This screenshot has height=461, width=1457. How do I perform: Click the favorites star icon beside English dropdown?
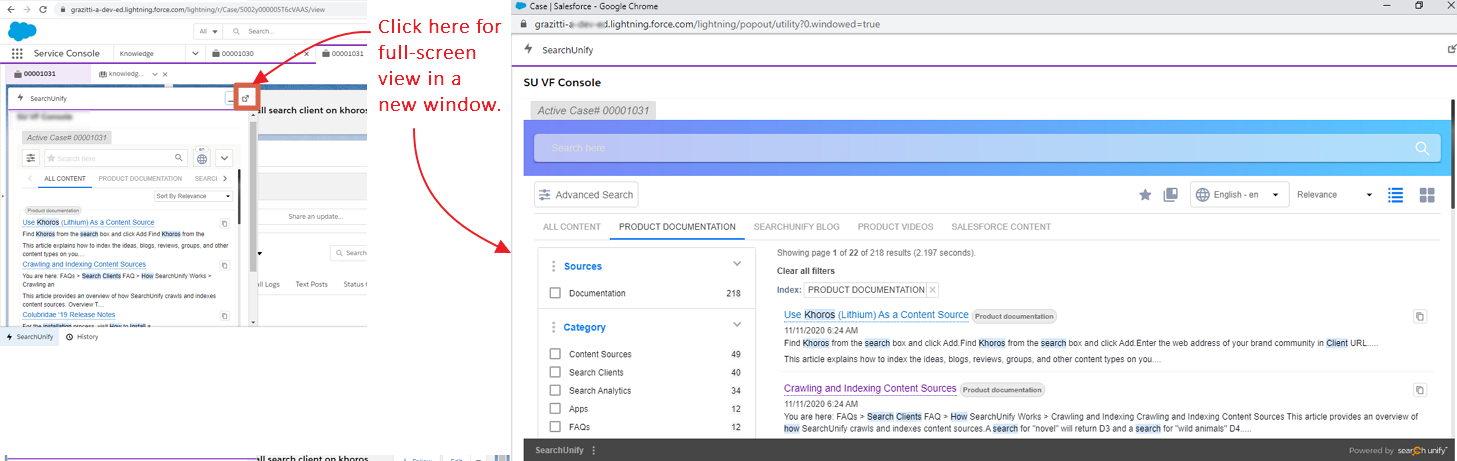pyautogui.click(x=1145, y=195)
